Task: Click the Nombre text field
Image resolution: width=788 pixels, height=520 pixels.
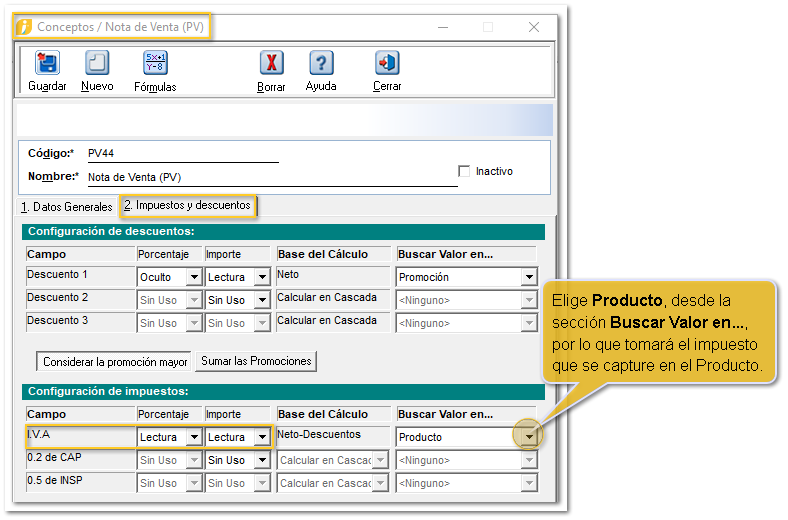Action: click(x=265, y=177)
